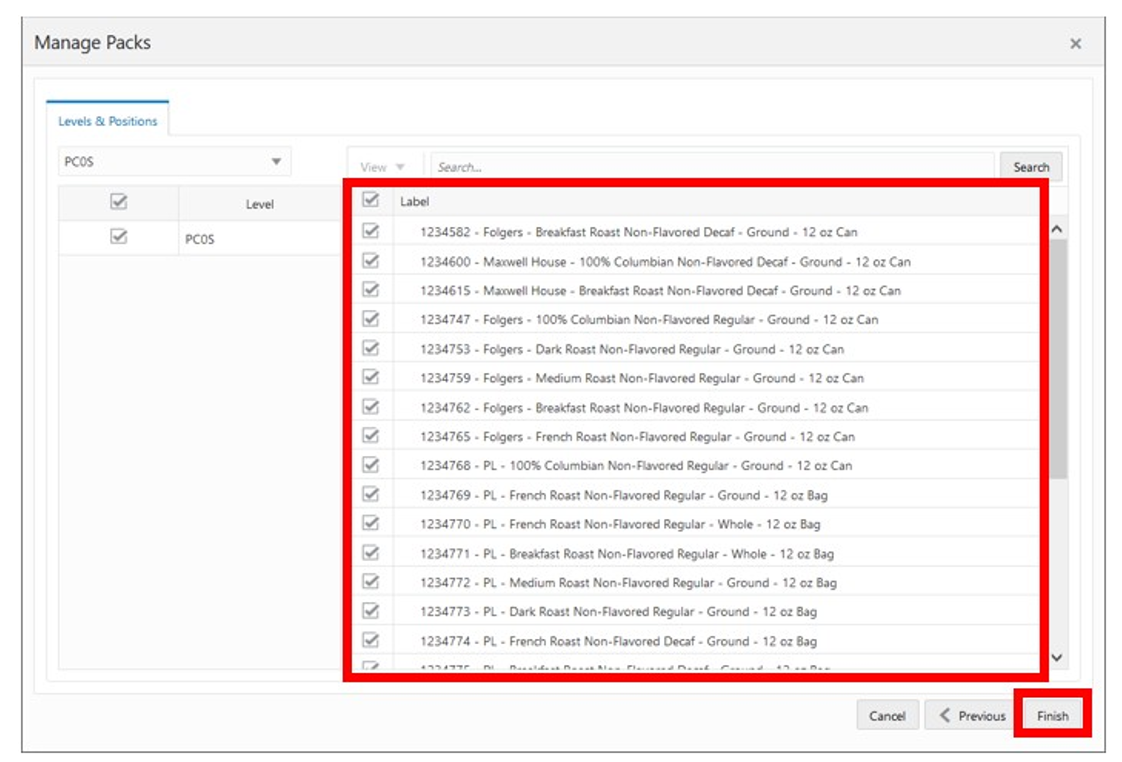Viewport: 1122px width, 762px height.
Task: Uncheck item 1234771 PL Breakfast Roast Whole
Action: point(371,553)
